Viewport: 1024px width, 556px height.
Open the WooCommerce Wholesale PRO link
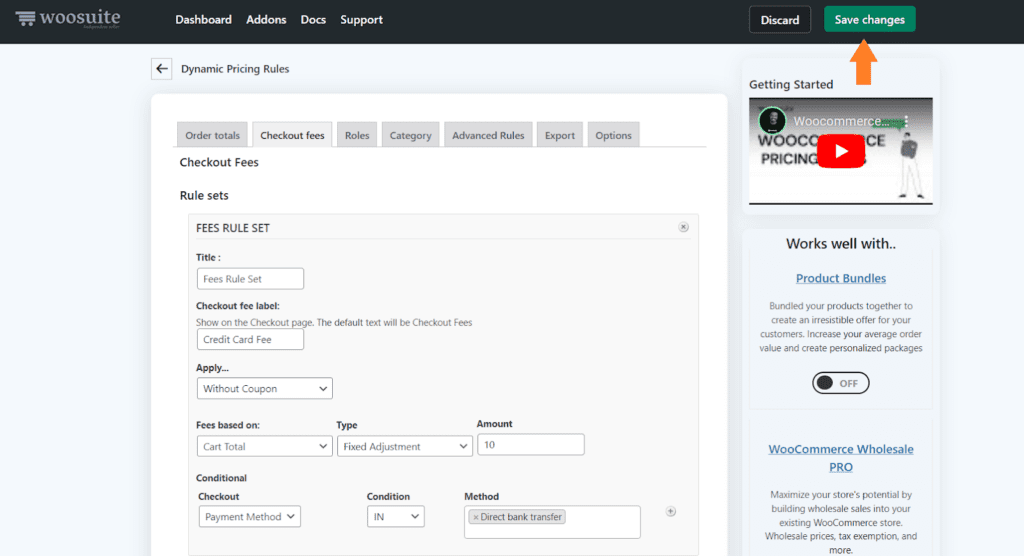click(x=840, y=458)
